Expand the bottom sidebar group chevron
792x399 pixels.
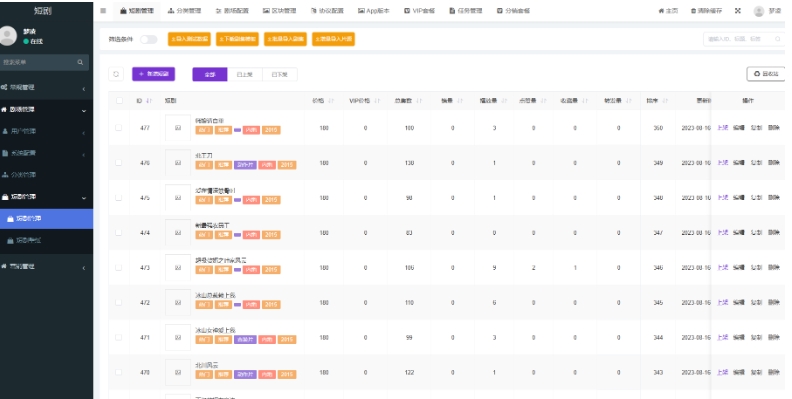click(84, 268)
